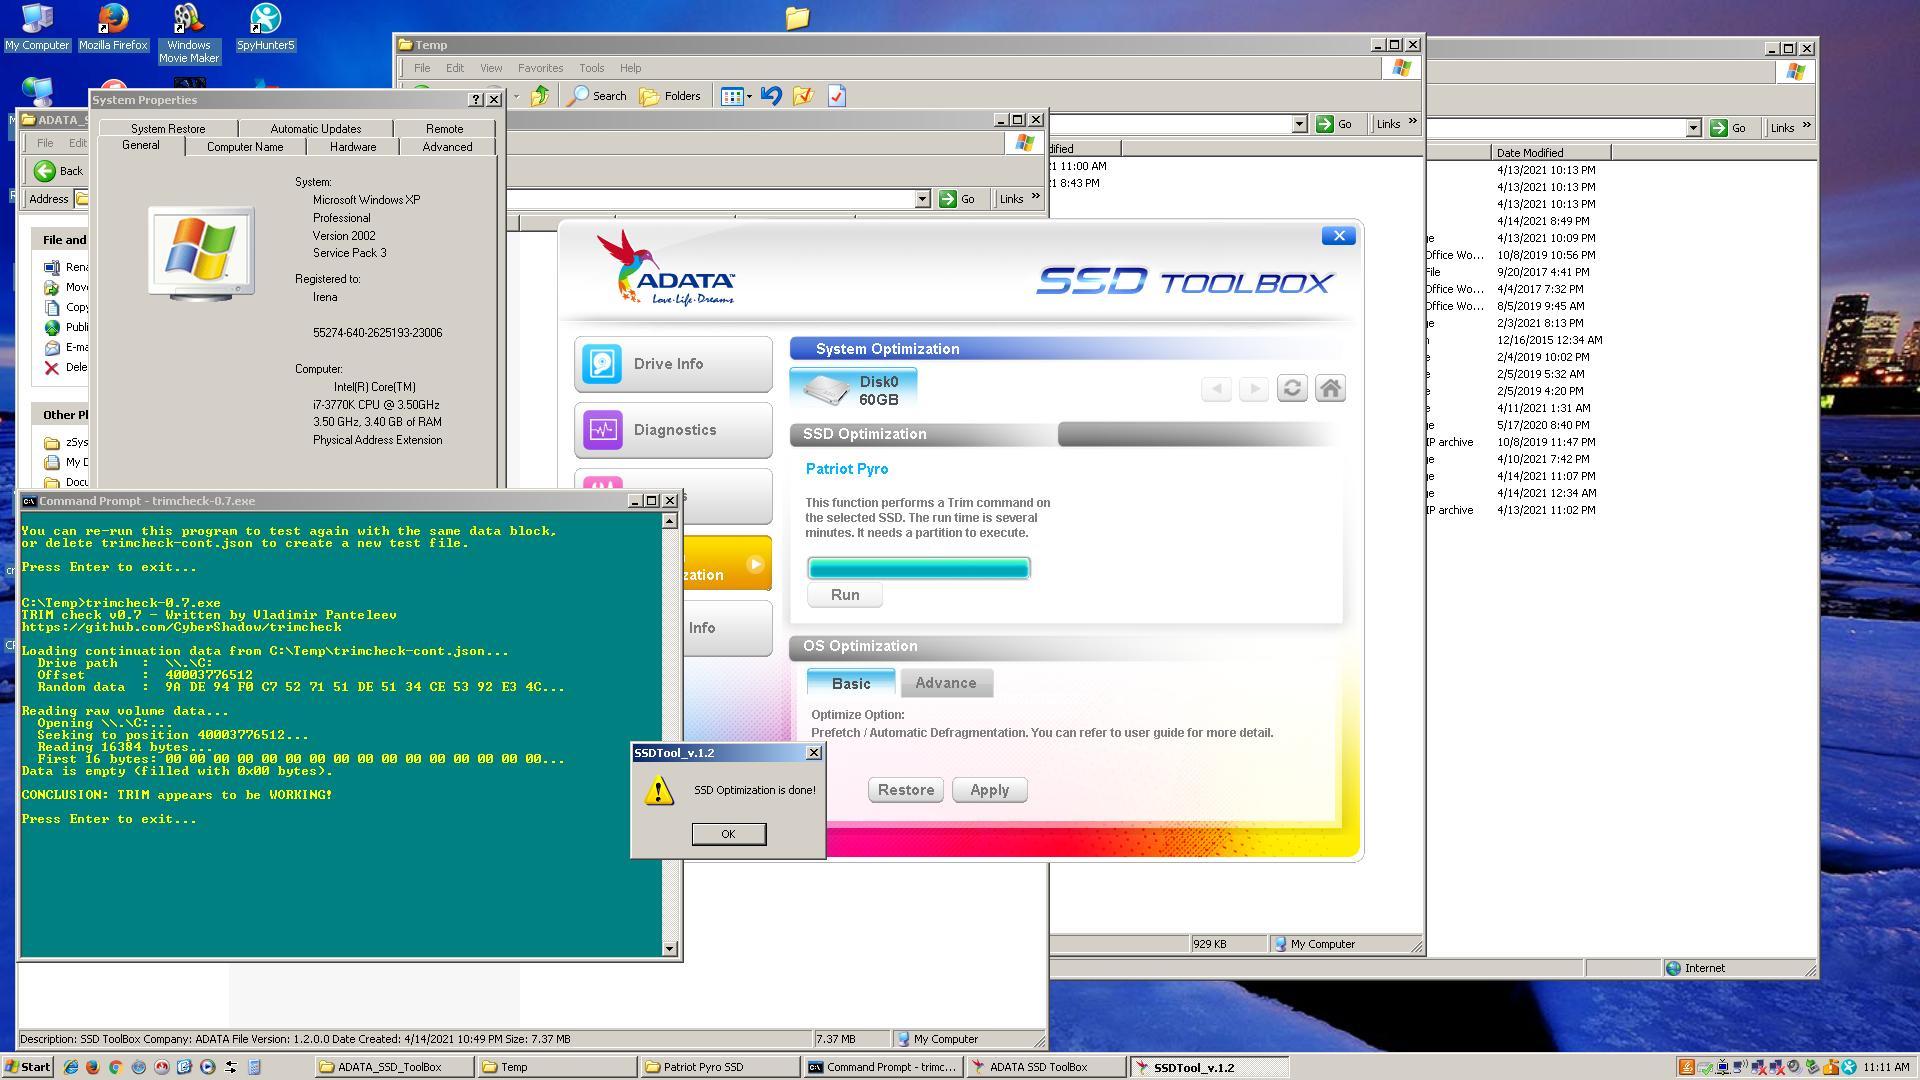Click scroll-down arrow in Command Prompt

coord(670,948)
